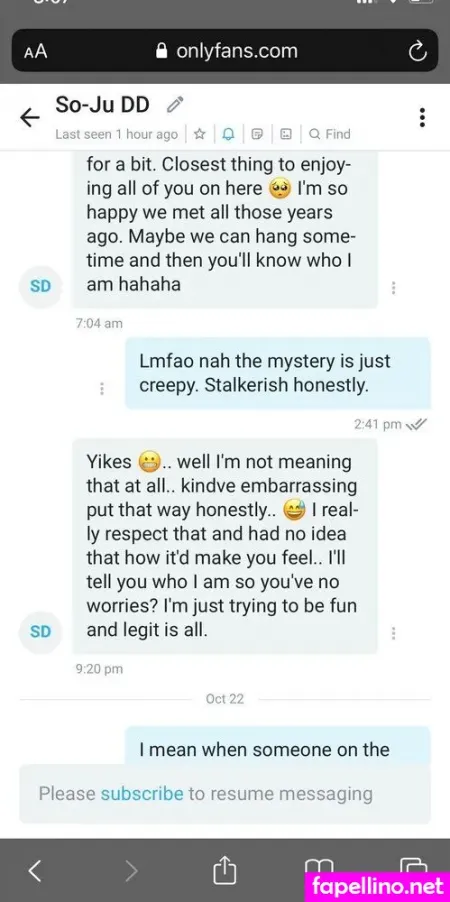Open options for the Yikes message
Screen dimensions: 450x902
click(394, 633)
